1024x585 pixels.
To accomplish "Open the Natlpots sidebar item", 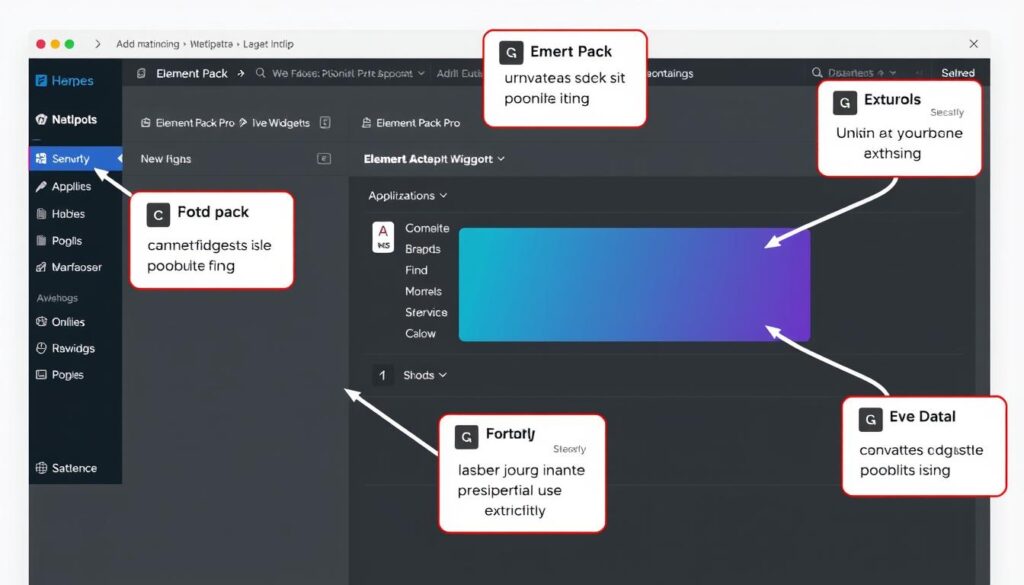I will coord(67,119).
